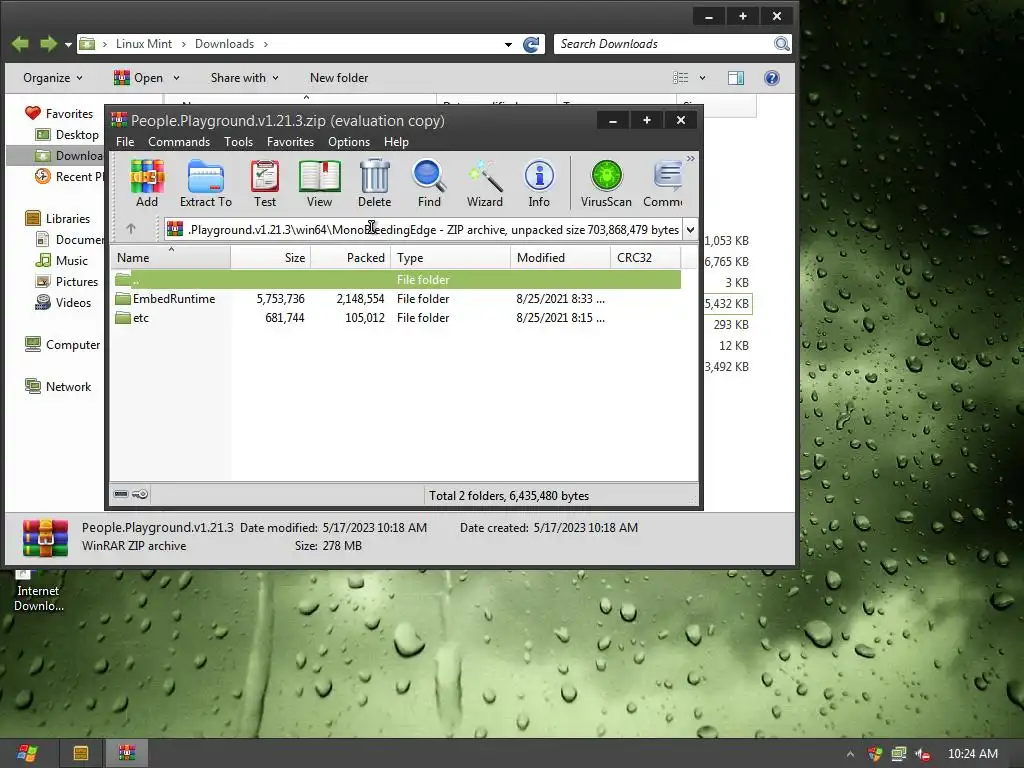Image resolution: width=1024 pixels, height=768 pixels.
Task: Select Network in navigation pane
Action: click(58, 386)
